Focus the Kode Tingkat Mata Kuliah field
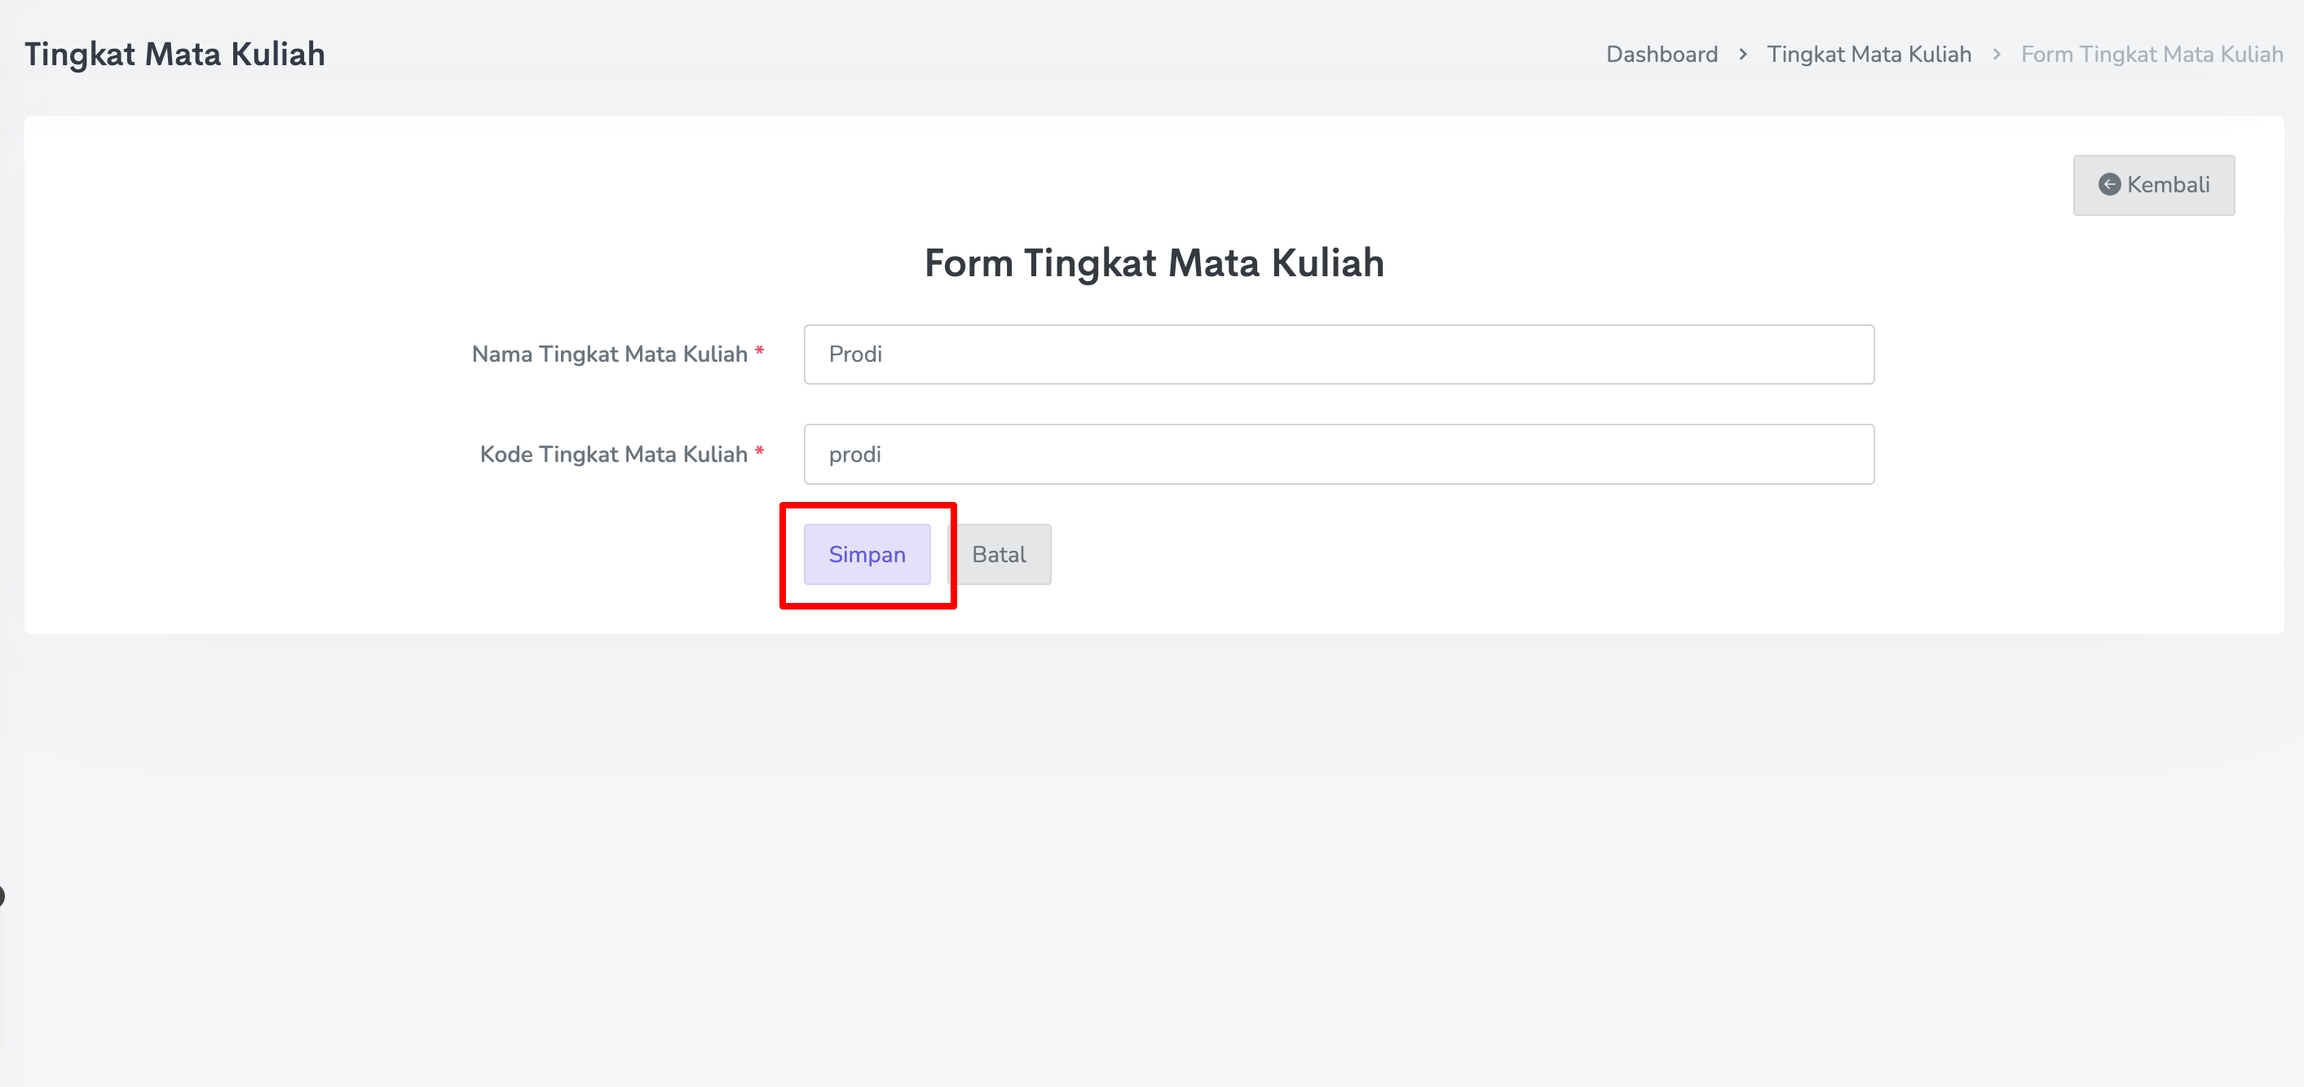Image resolution: width=2304 pixels, height=1087 pixels. [x=1338, y=455]
